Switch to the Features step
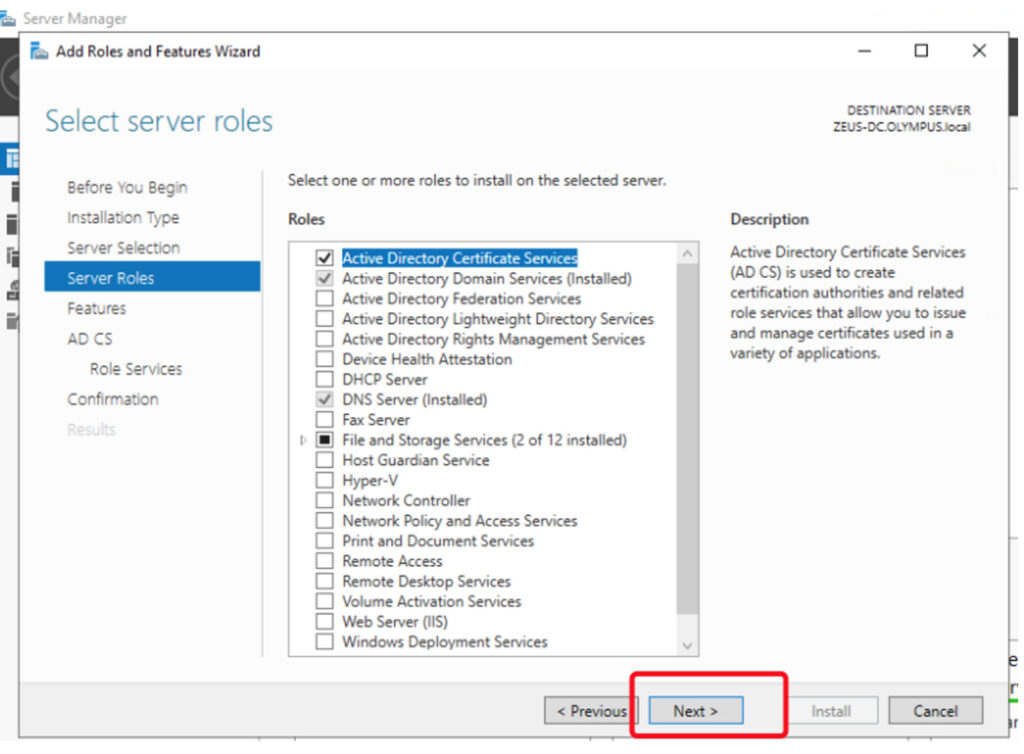The height and width of the screenshot is (754, 1024). click(97, 309)
